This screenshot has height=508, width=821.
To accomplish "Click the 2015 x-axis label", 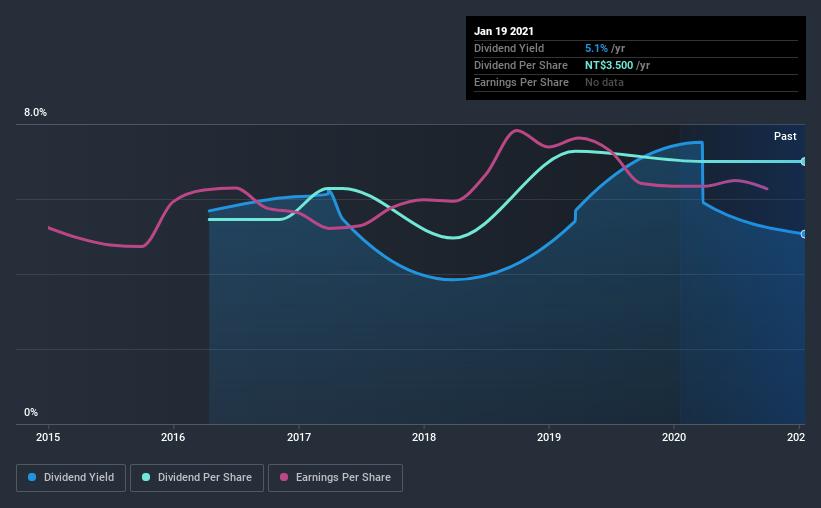I will click(48, 437).
